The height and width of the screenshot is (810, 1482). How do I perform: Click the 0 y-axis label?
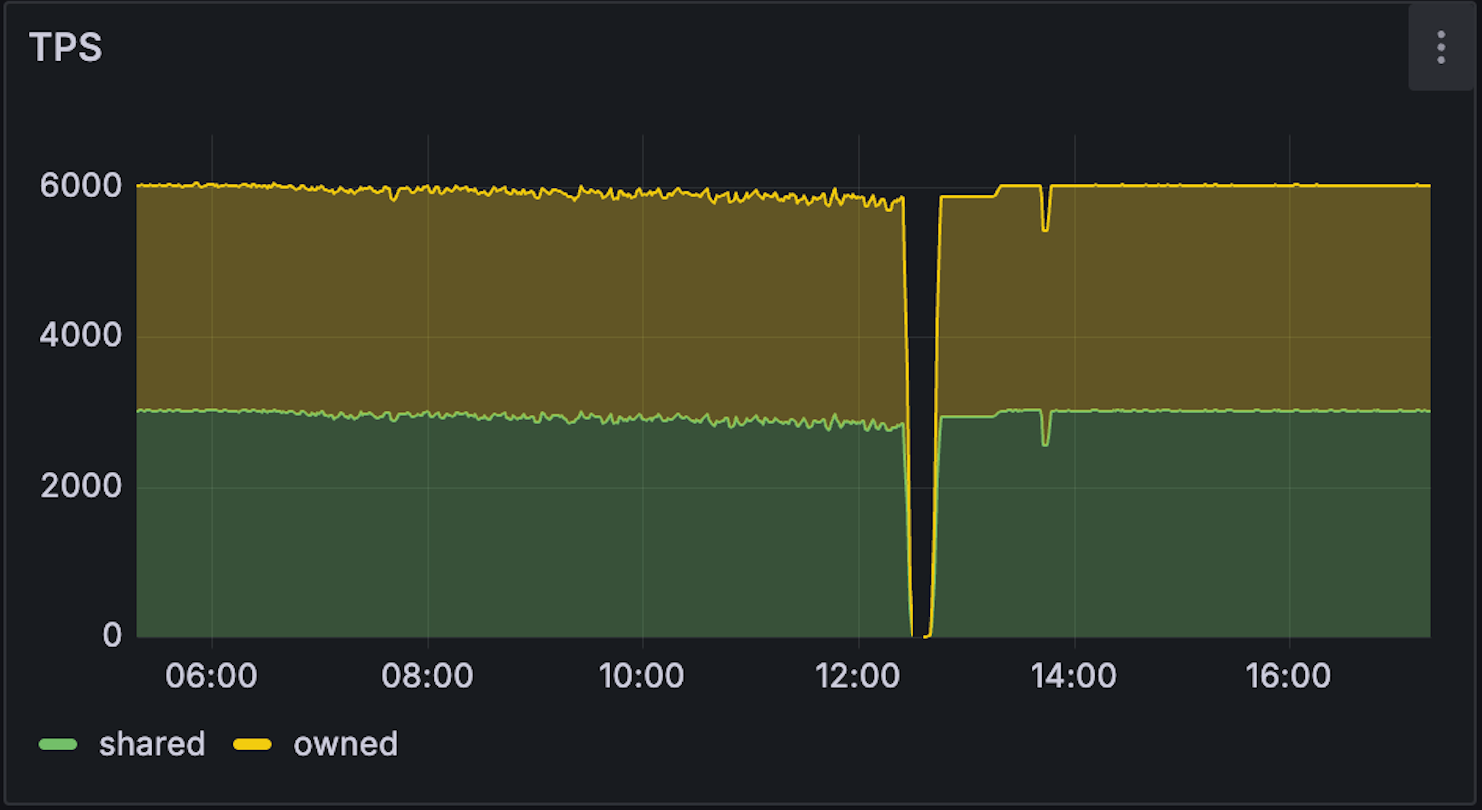click(111, 636)
